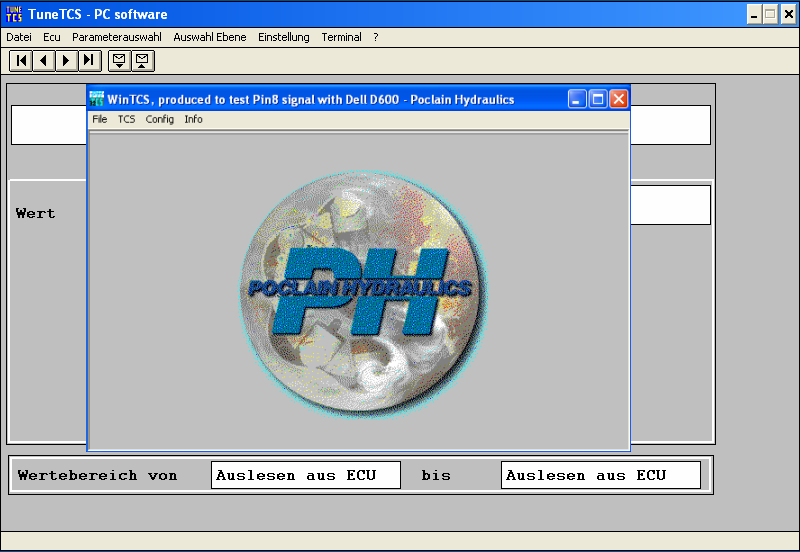The height and width of the screenshot is (552, 800).
Task: Open Info menu in WinTCS window
Action: (193, 119)
